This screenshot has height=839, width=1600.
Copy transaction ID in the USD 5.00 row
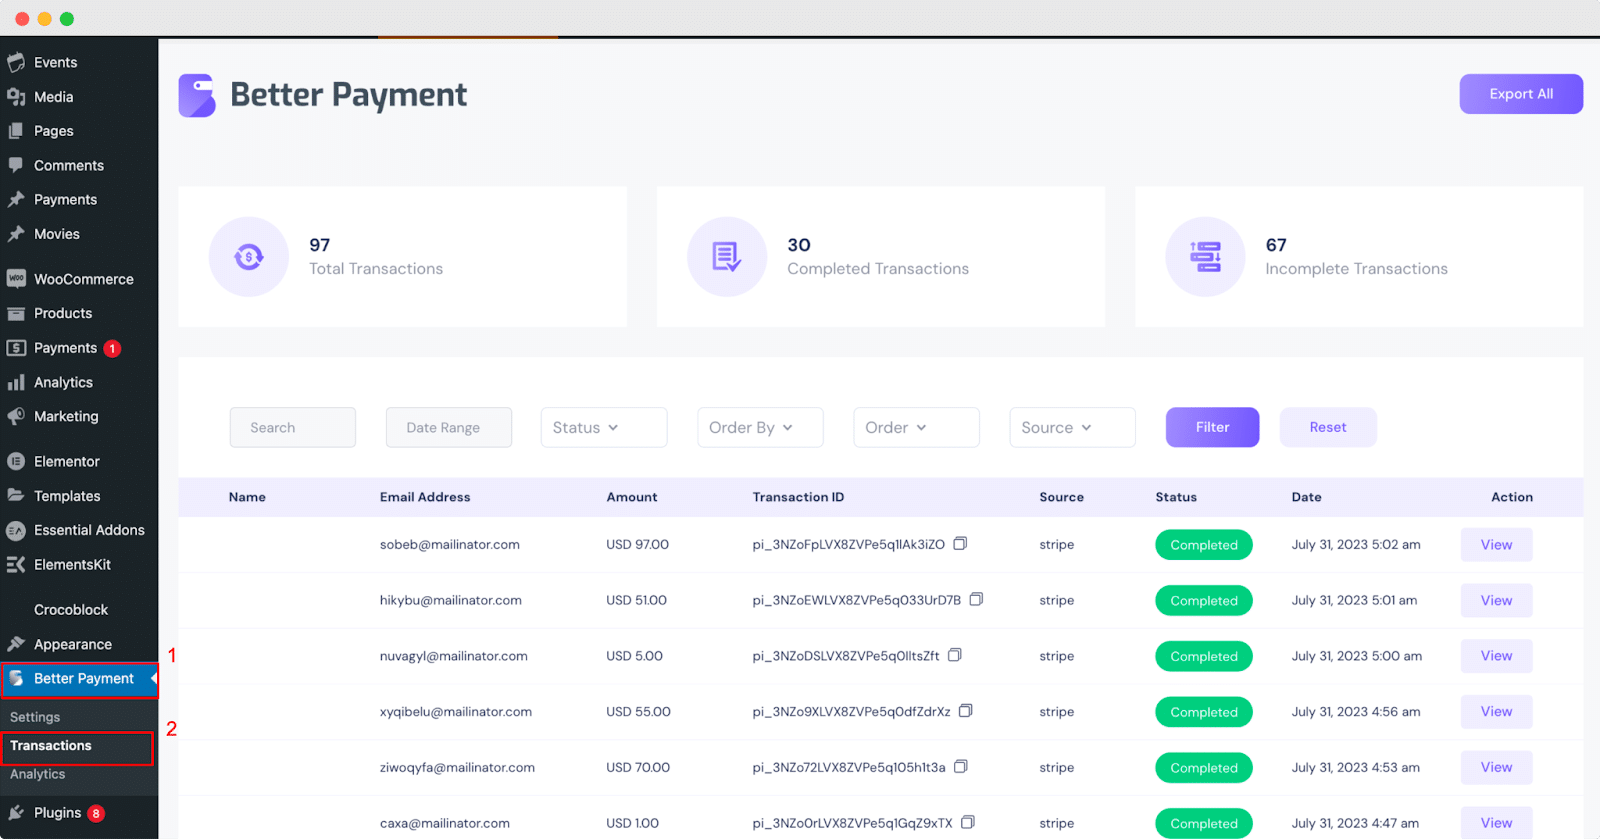(x=954, y=655)
